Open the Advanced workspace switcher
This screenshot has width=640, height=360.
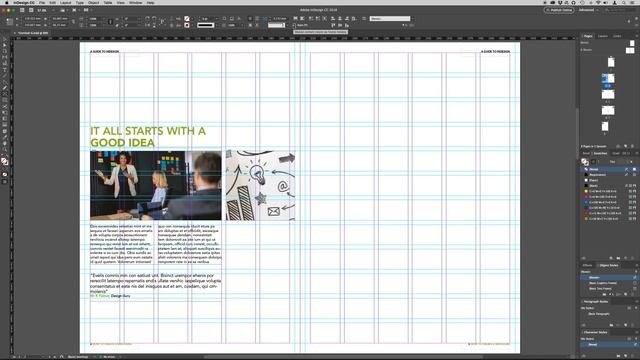point(589,10)
